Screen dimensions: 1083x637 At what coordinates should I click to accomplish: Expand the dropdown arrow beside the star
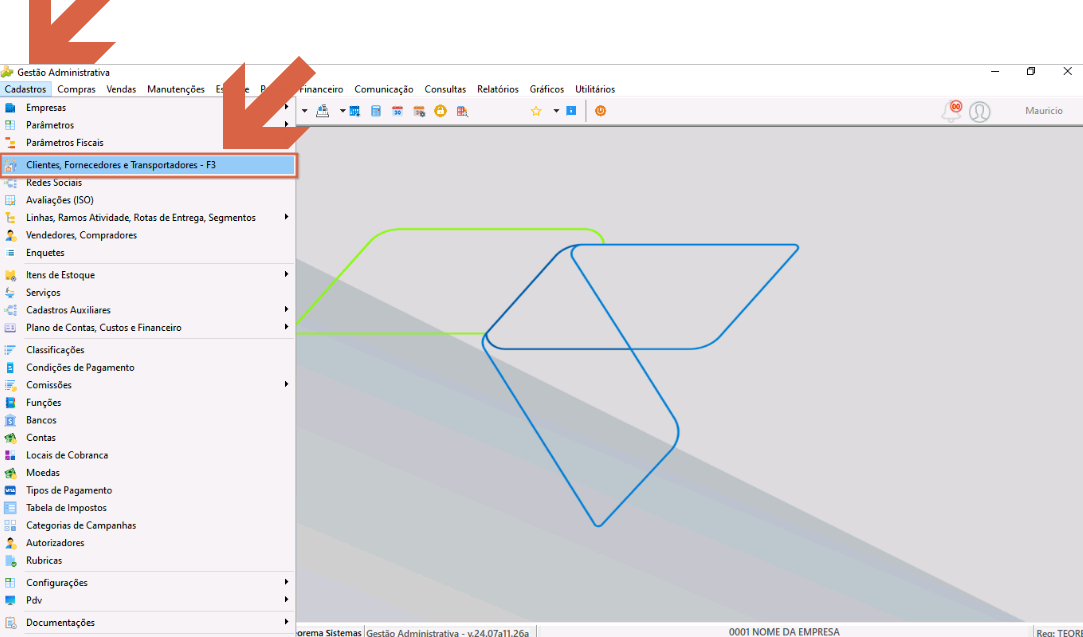tap(555, 111)
